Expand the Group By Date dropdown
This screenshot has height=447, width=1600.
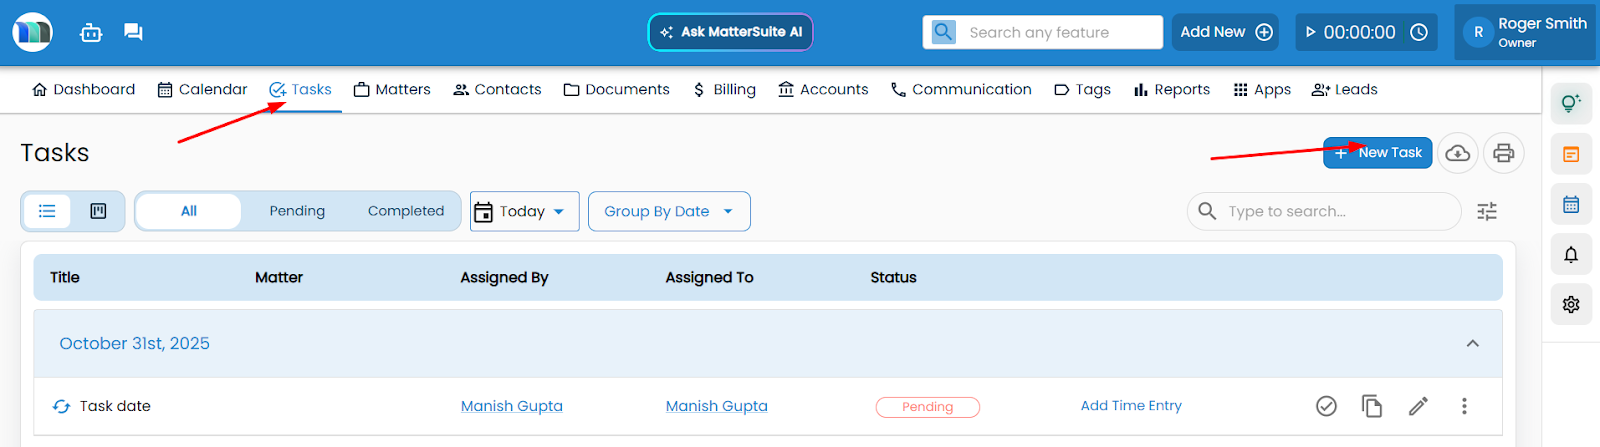tap(668, 211)
